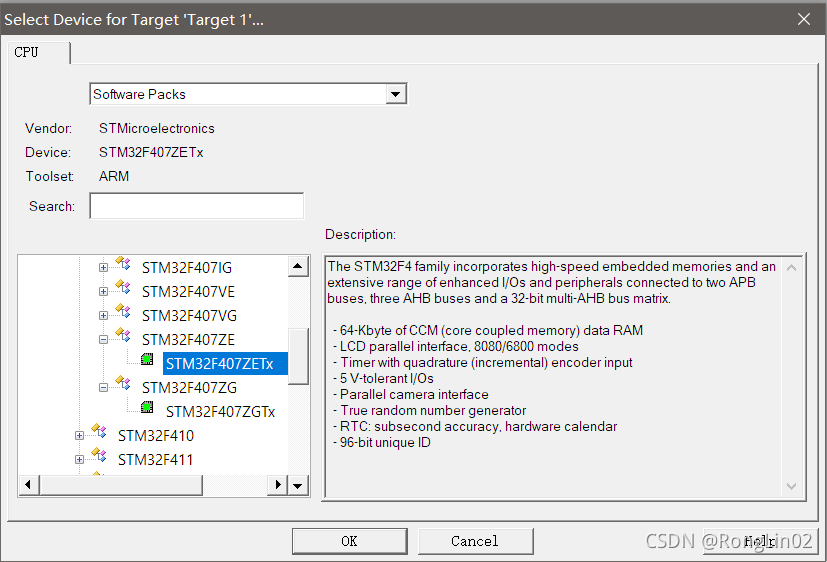This screenshot has width=827, height=562.
Task: Click the Cancel button
Action: point(475,541)
